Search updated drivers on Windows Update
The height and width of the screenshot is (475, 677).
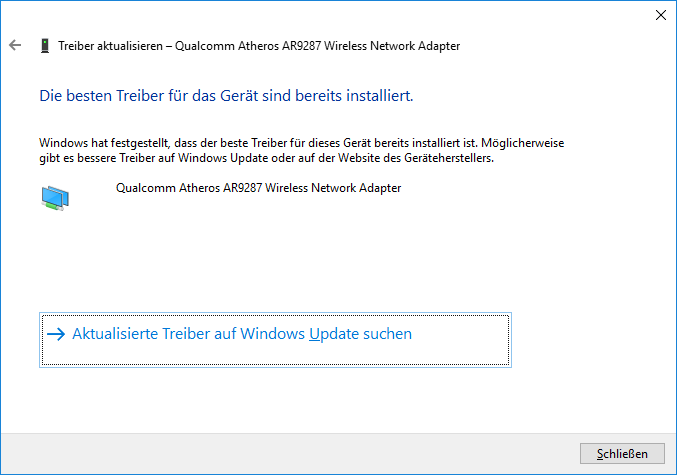click(275, 340)
